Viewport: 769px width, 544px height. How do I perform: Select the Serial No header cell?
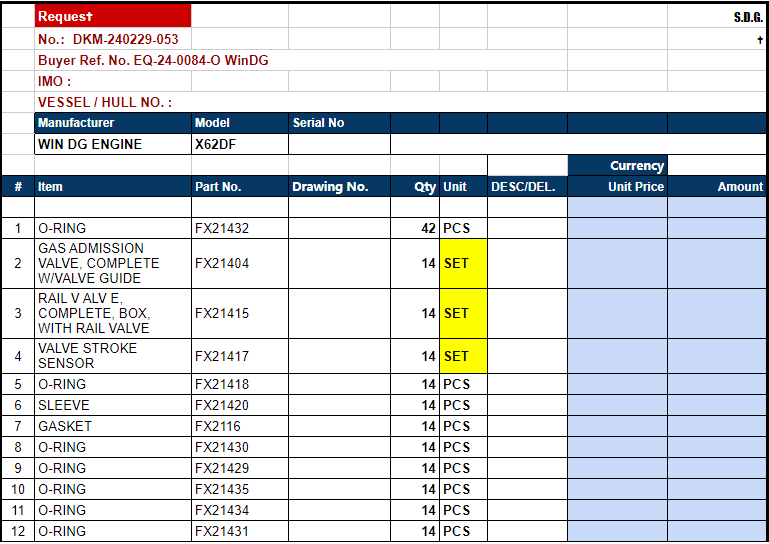(339, 123)
